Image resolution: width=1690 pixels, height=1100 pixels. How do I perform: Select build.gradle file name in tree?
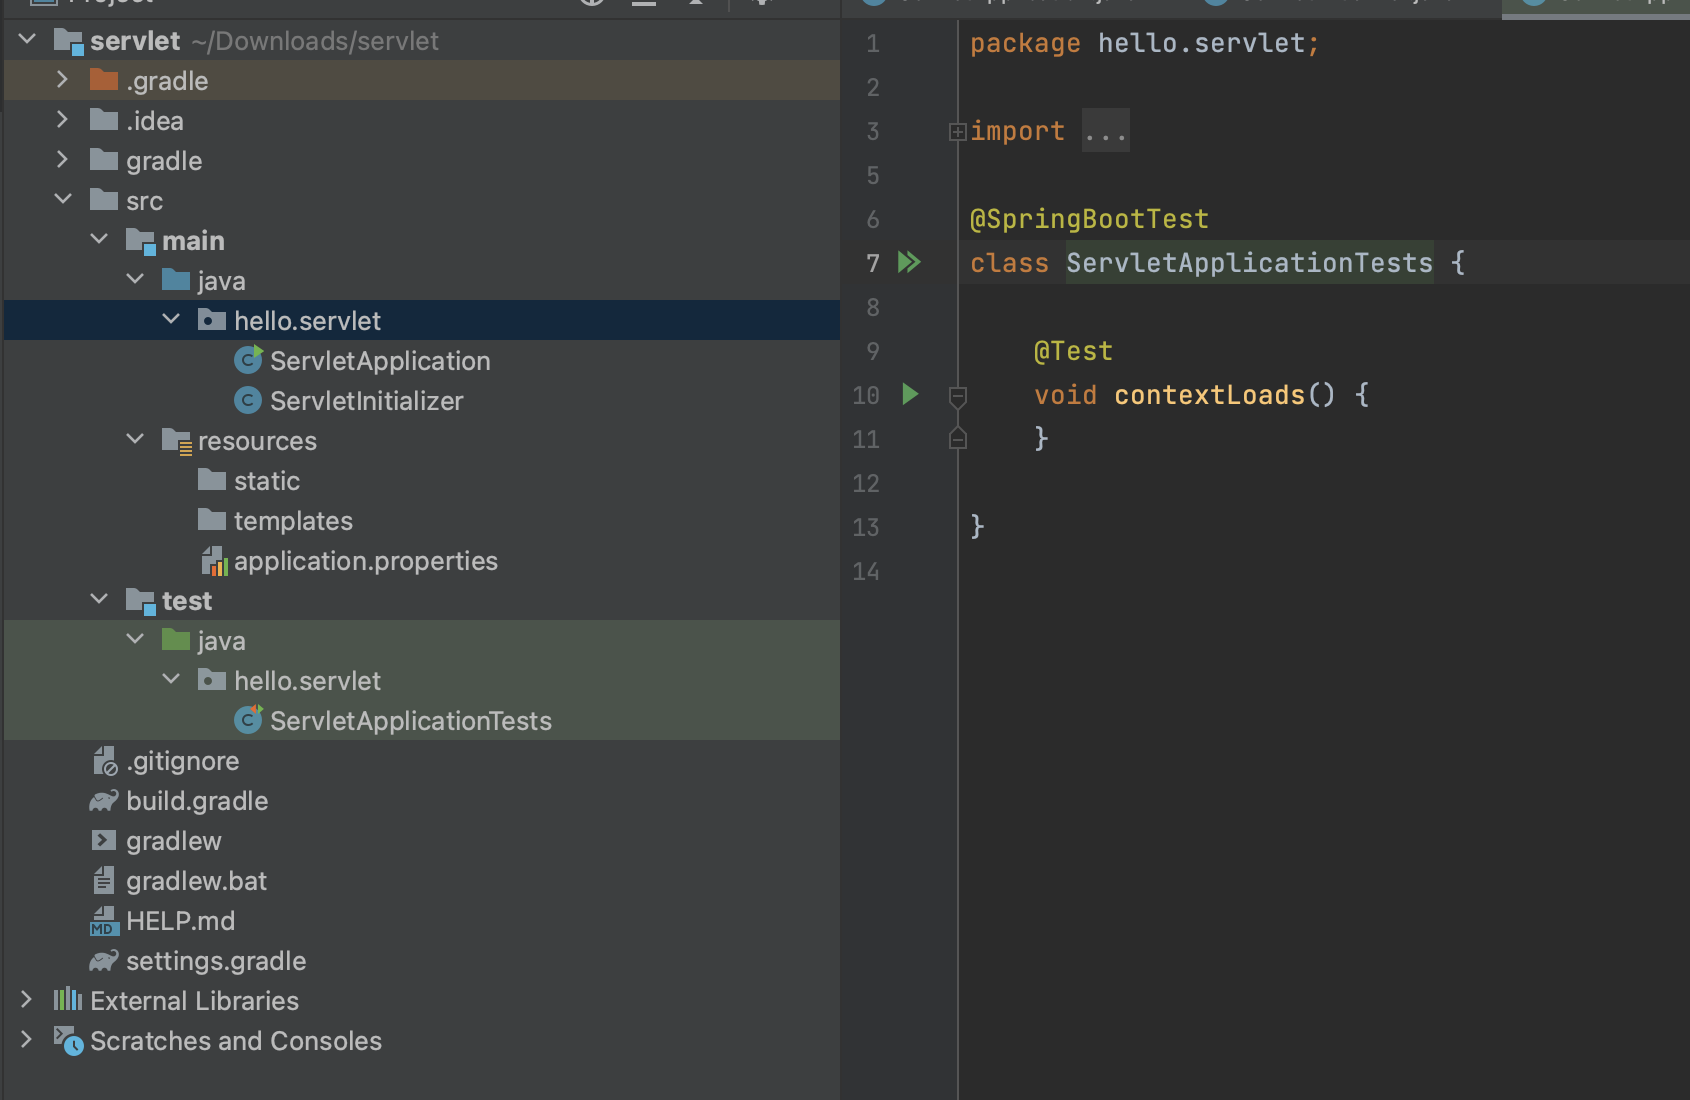(x=197, y=801)
